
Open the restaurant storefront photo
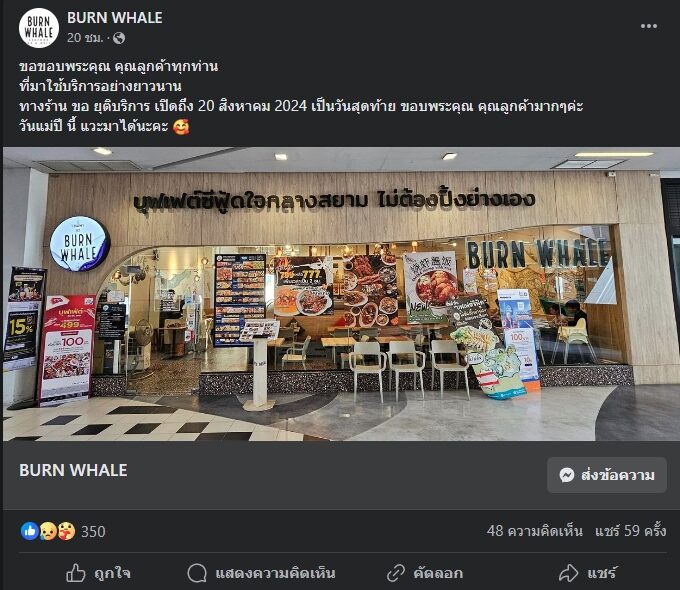coord(341,294)
